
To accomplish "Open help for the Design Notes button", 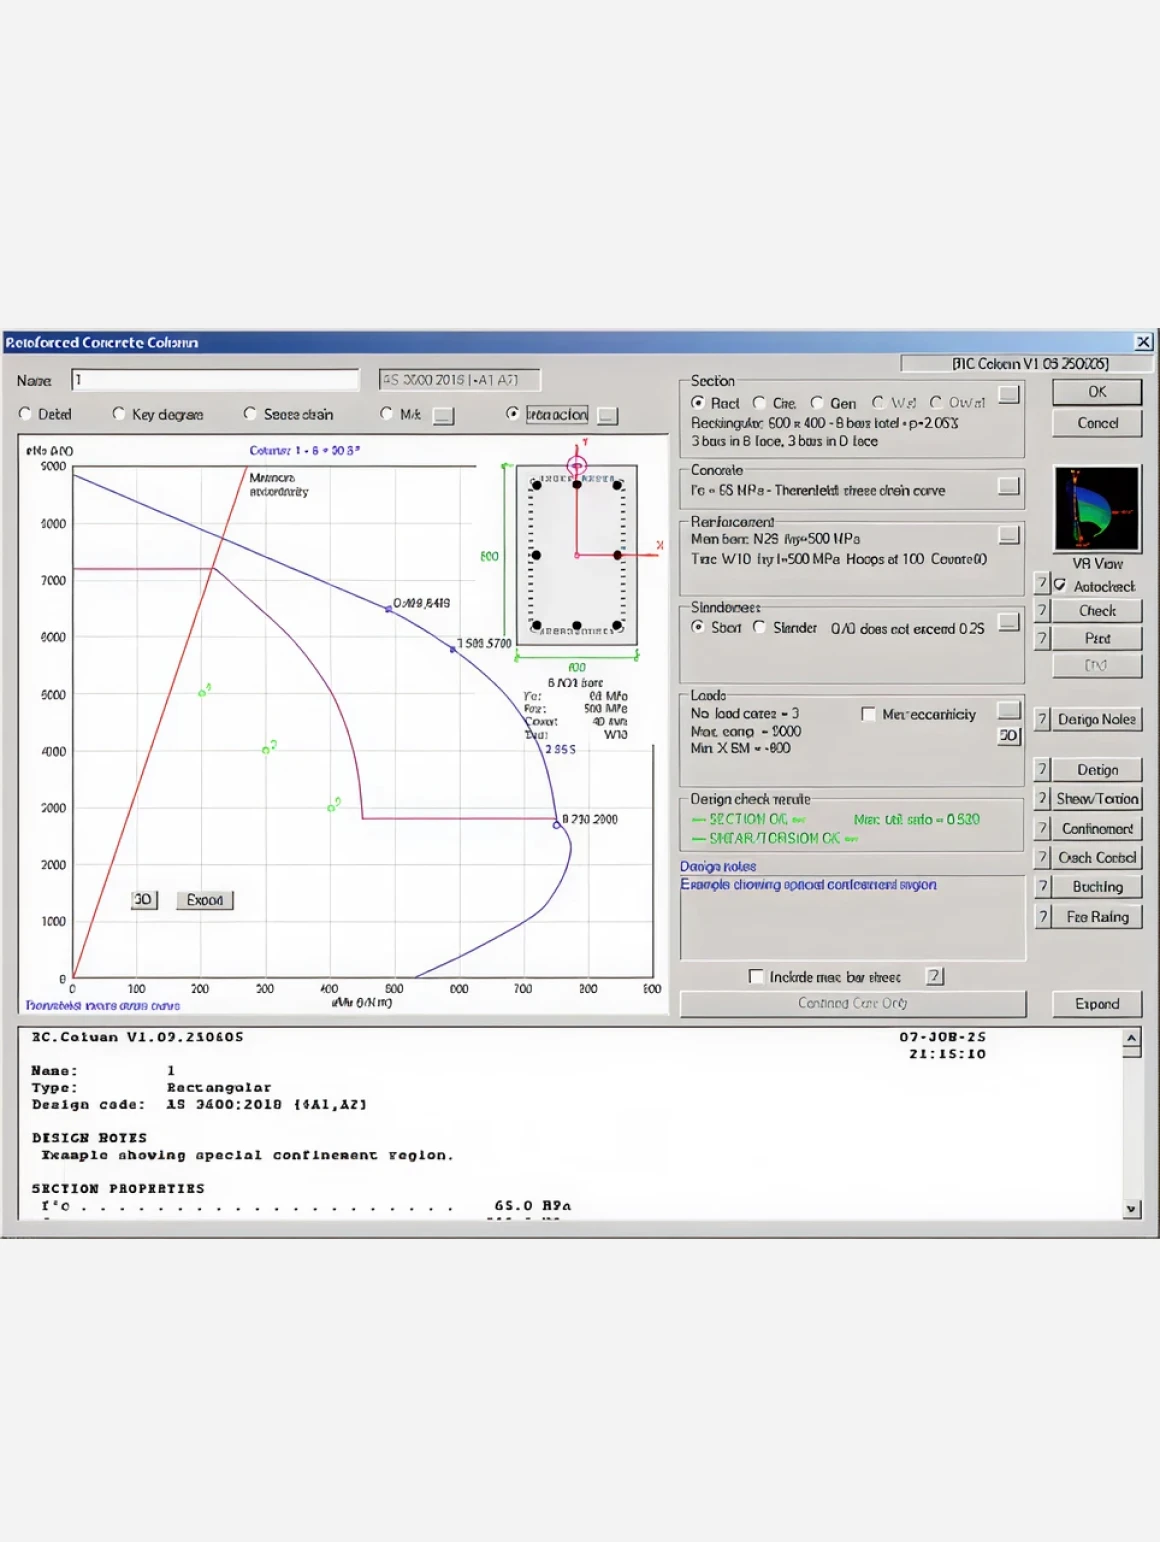I will coord(1042,719).
